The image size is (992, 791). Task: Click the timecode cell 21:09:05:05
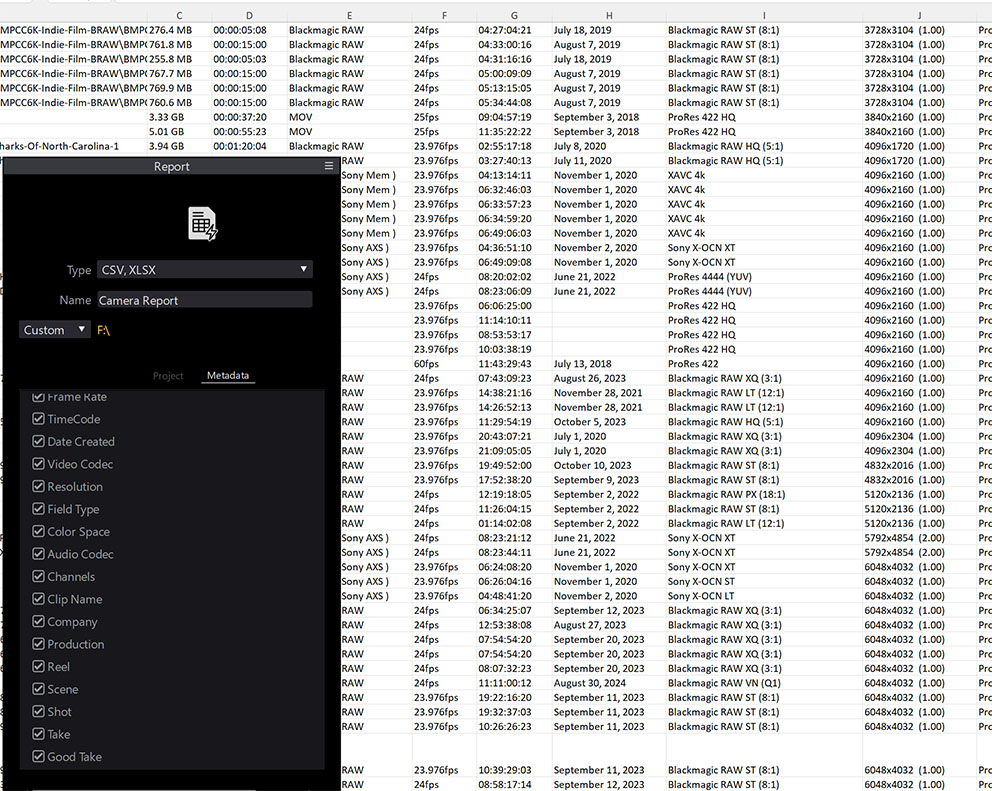[x=514, y=451]
